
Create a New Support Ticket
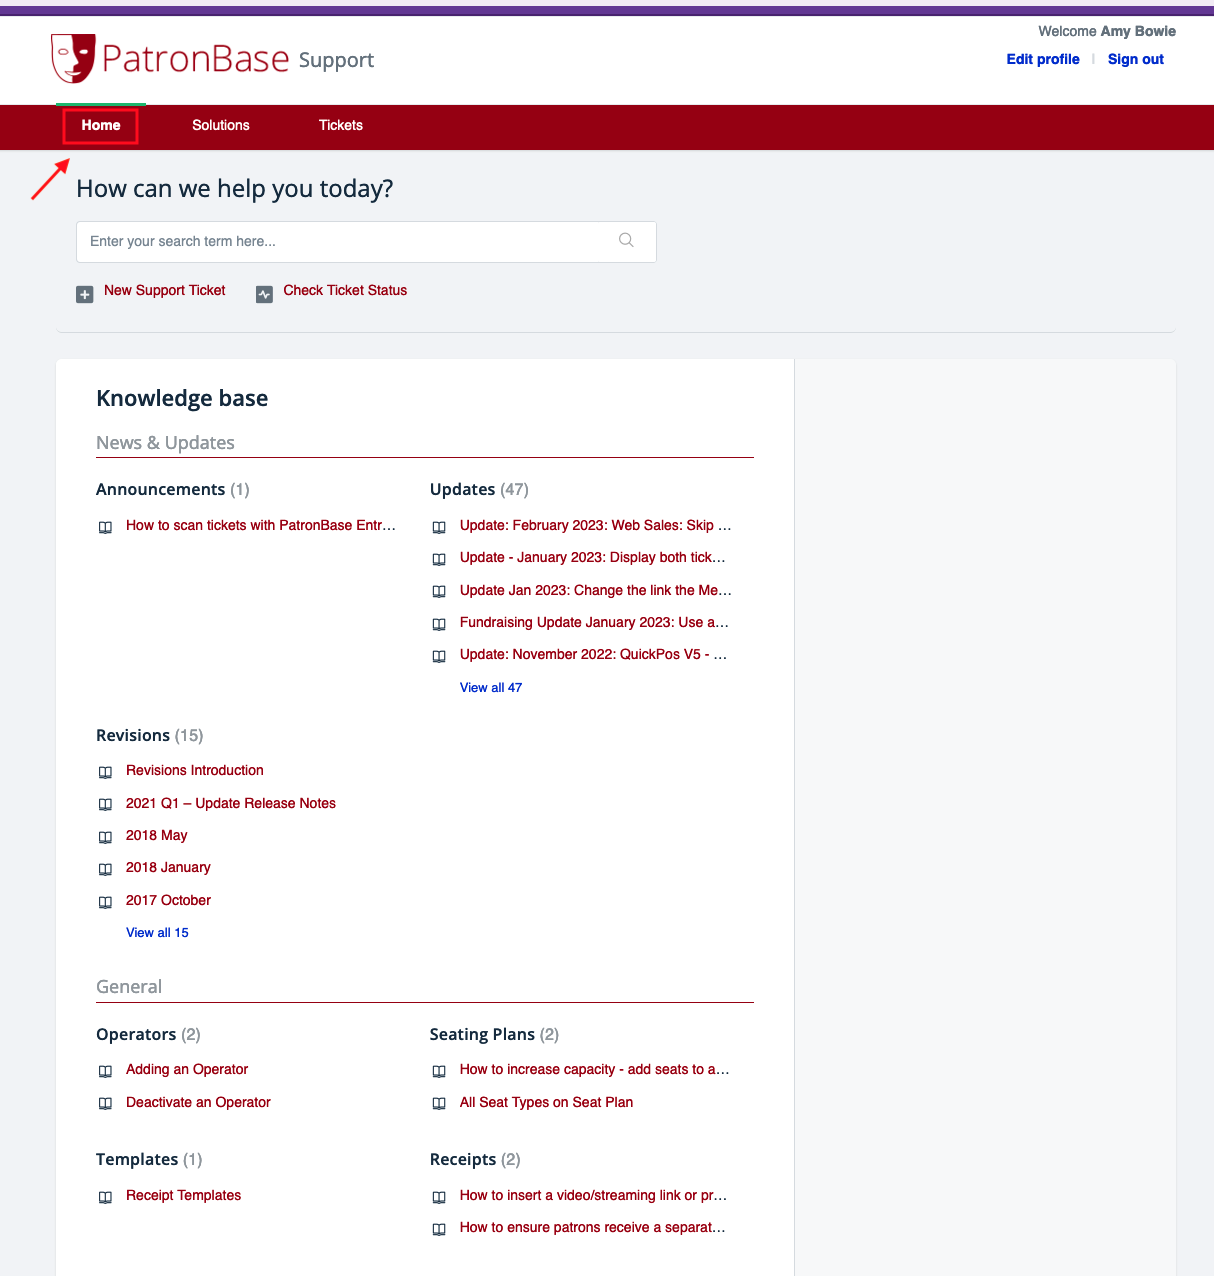(165, 290)
